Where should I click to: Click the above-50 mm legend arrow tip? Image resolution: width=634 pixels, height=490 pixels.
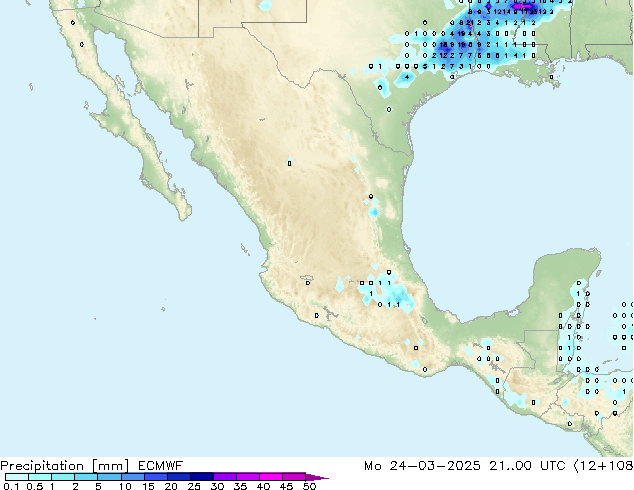[x=317, y=477]
